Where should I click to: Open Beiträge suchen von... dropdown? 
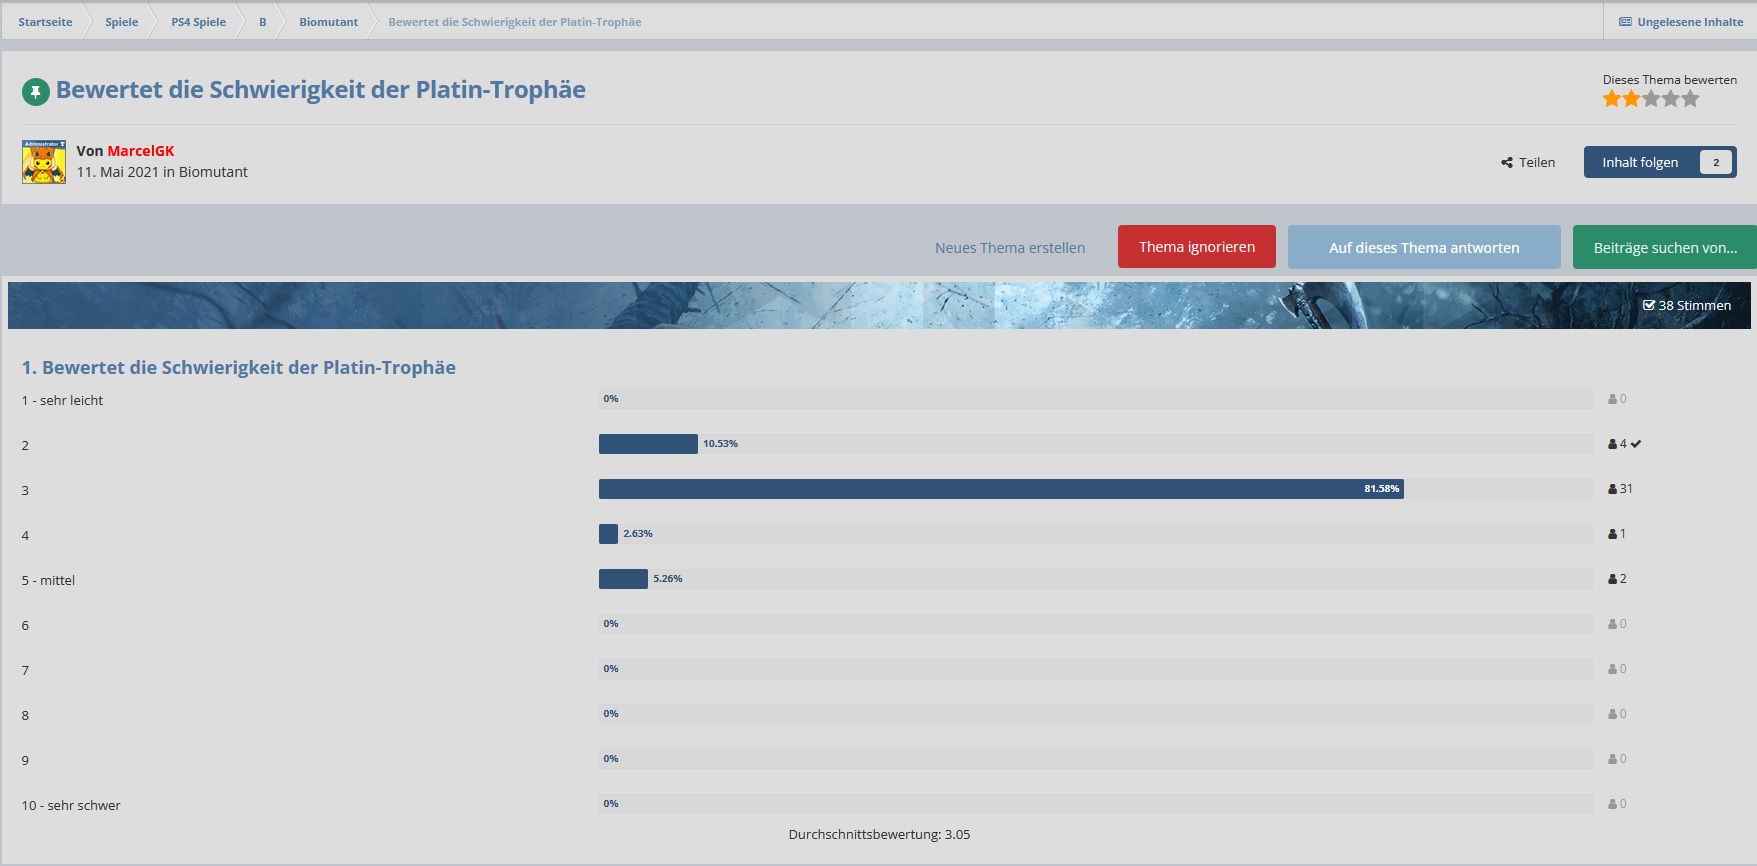[1664, 248]
